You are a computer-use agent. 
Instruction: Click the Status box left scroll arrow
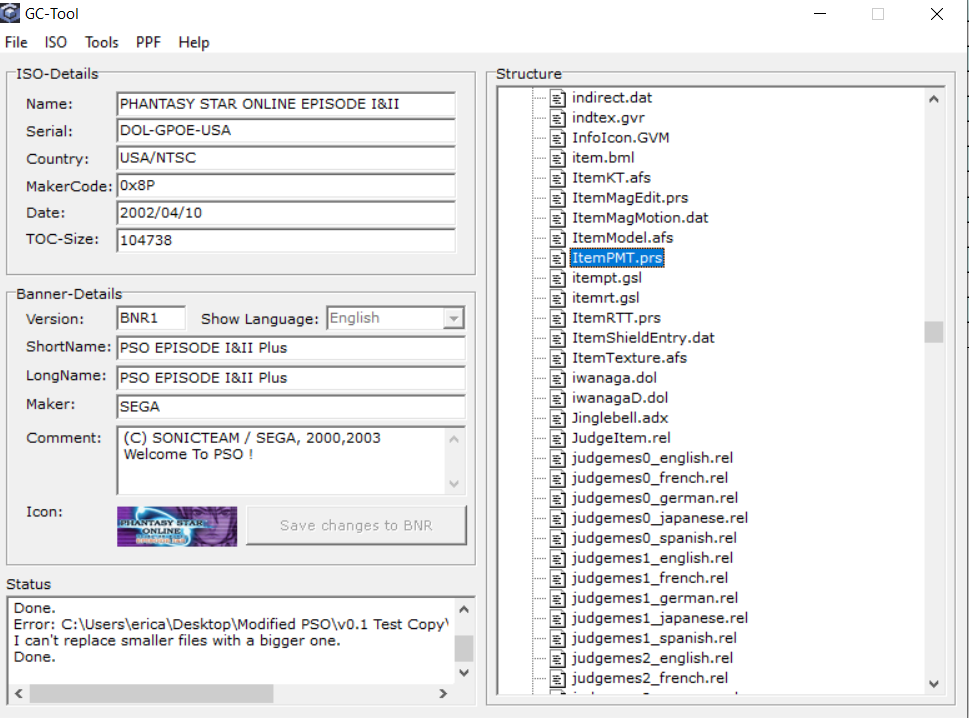tap(19, 693)
